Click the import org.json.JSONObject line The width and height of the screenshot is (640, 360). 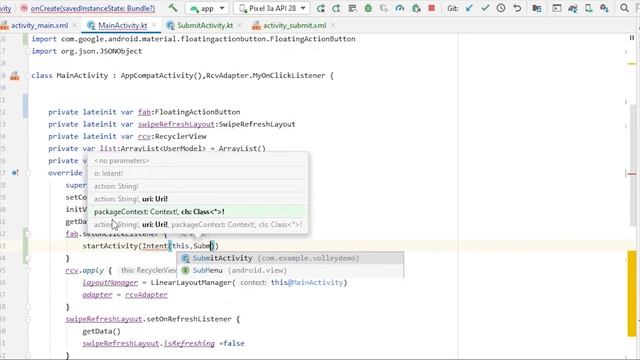point(87,51)
